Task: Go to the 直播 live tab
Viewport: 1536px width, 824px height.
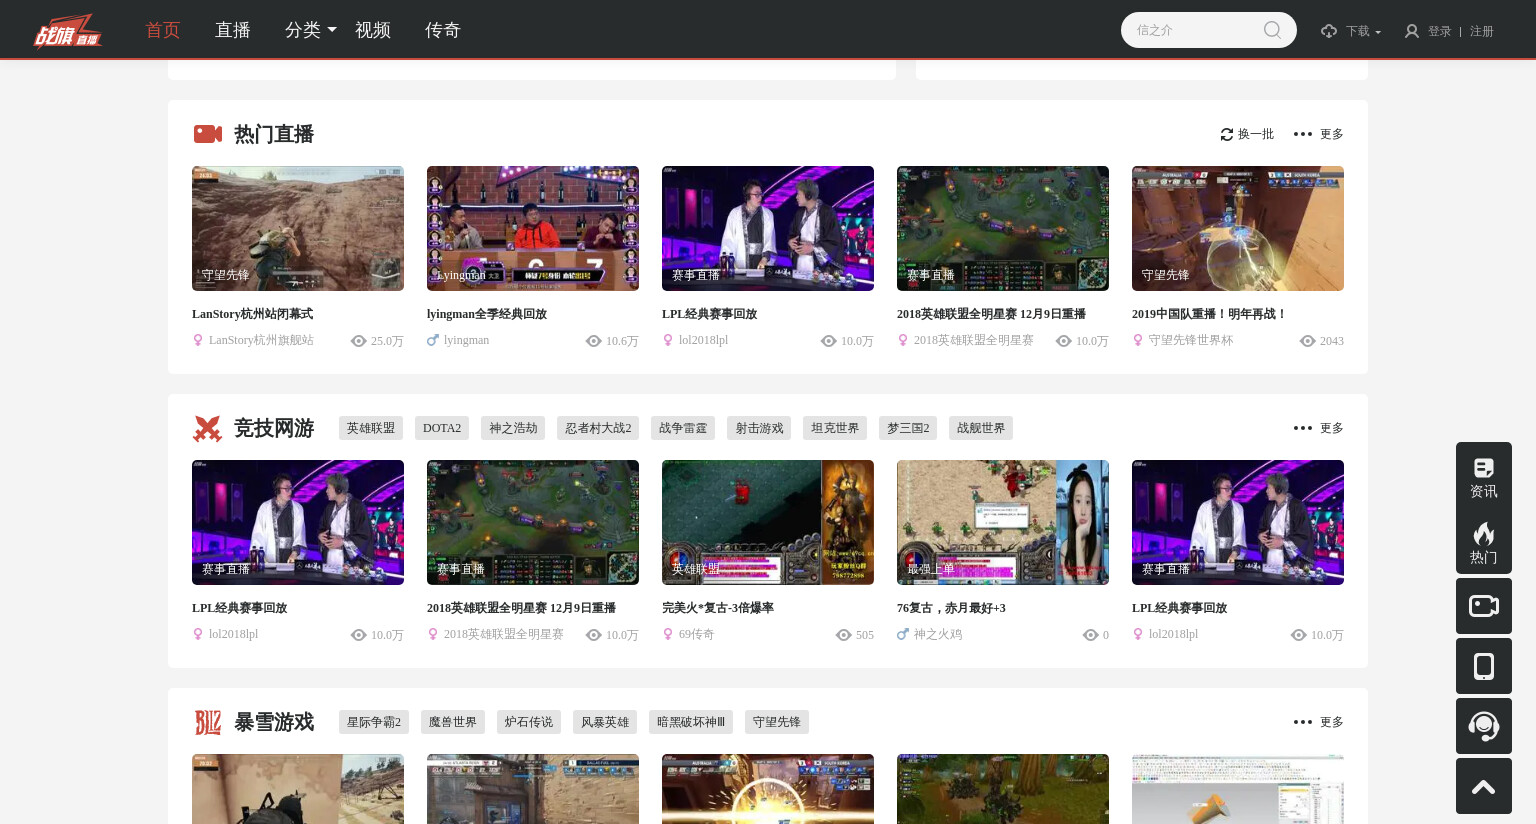Action: tap(233, 30)
